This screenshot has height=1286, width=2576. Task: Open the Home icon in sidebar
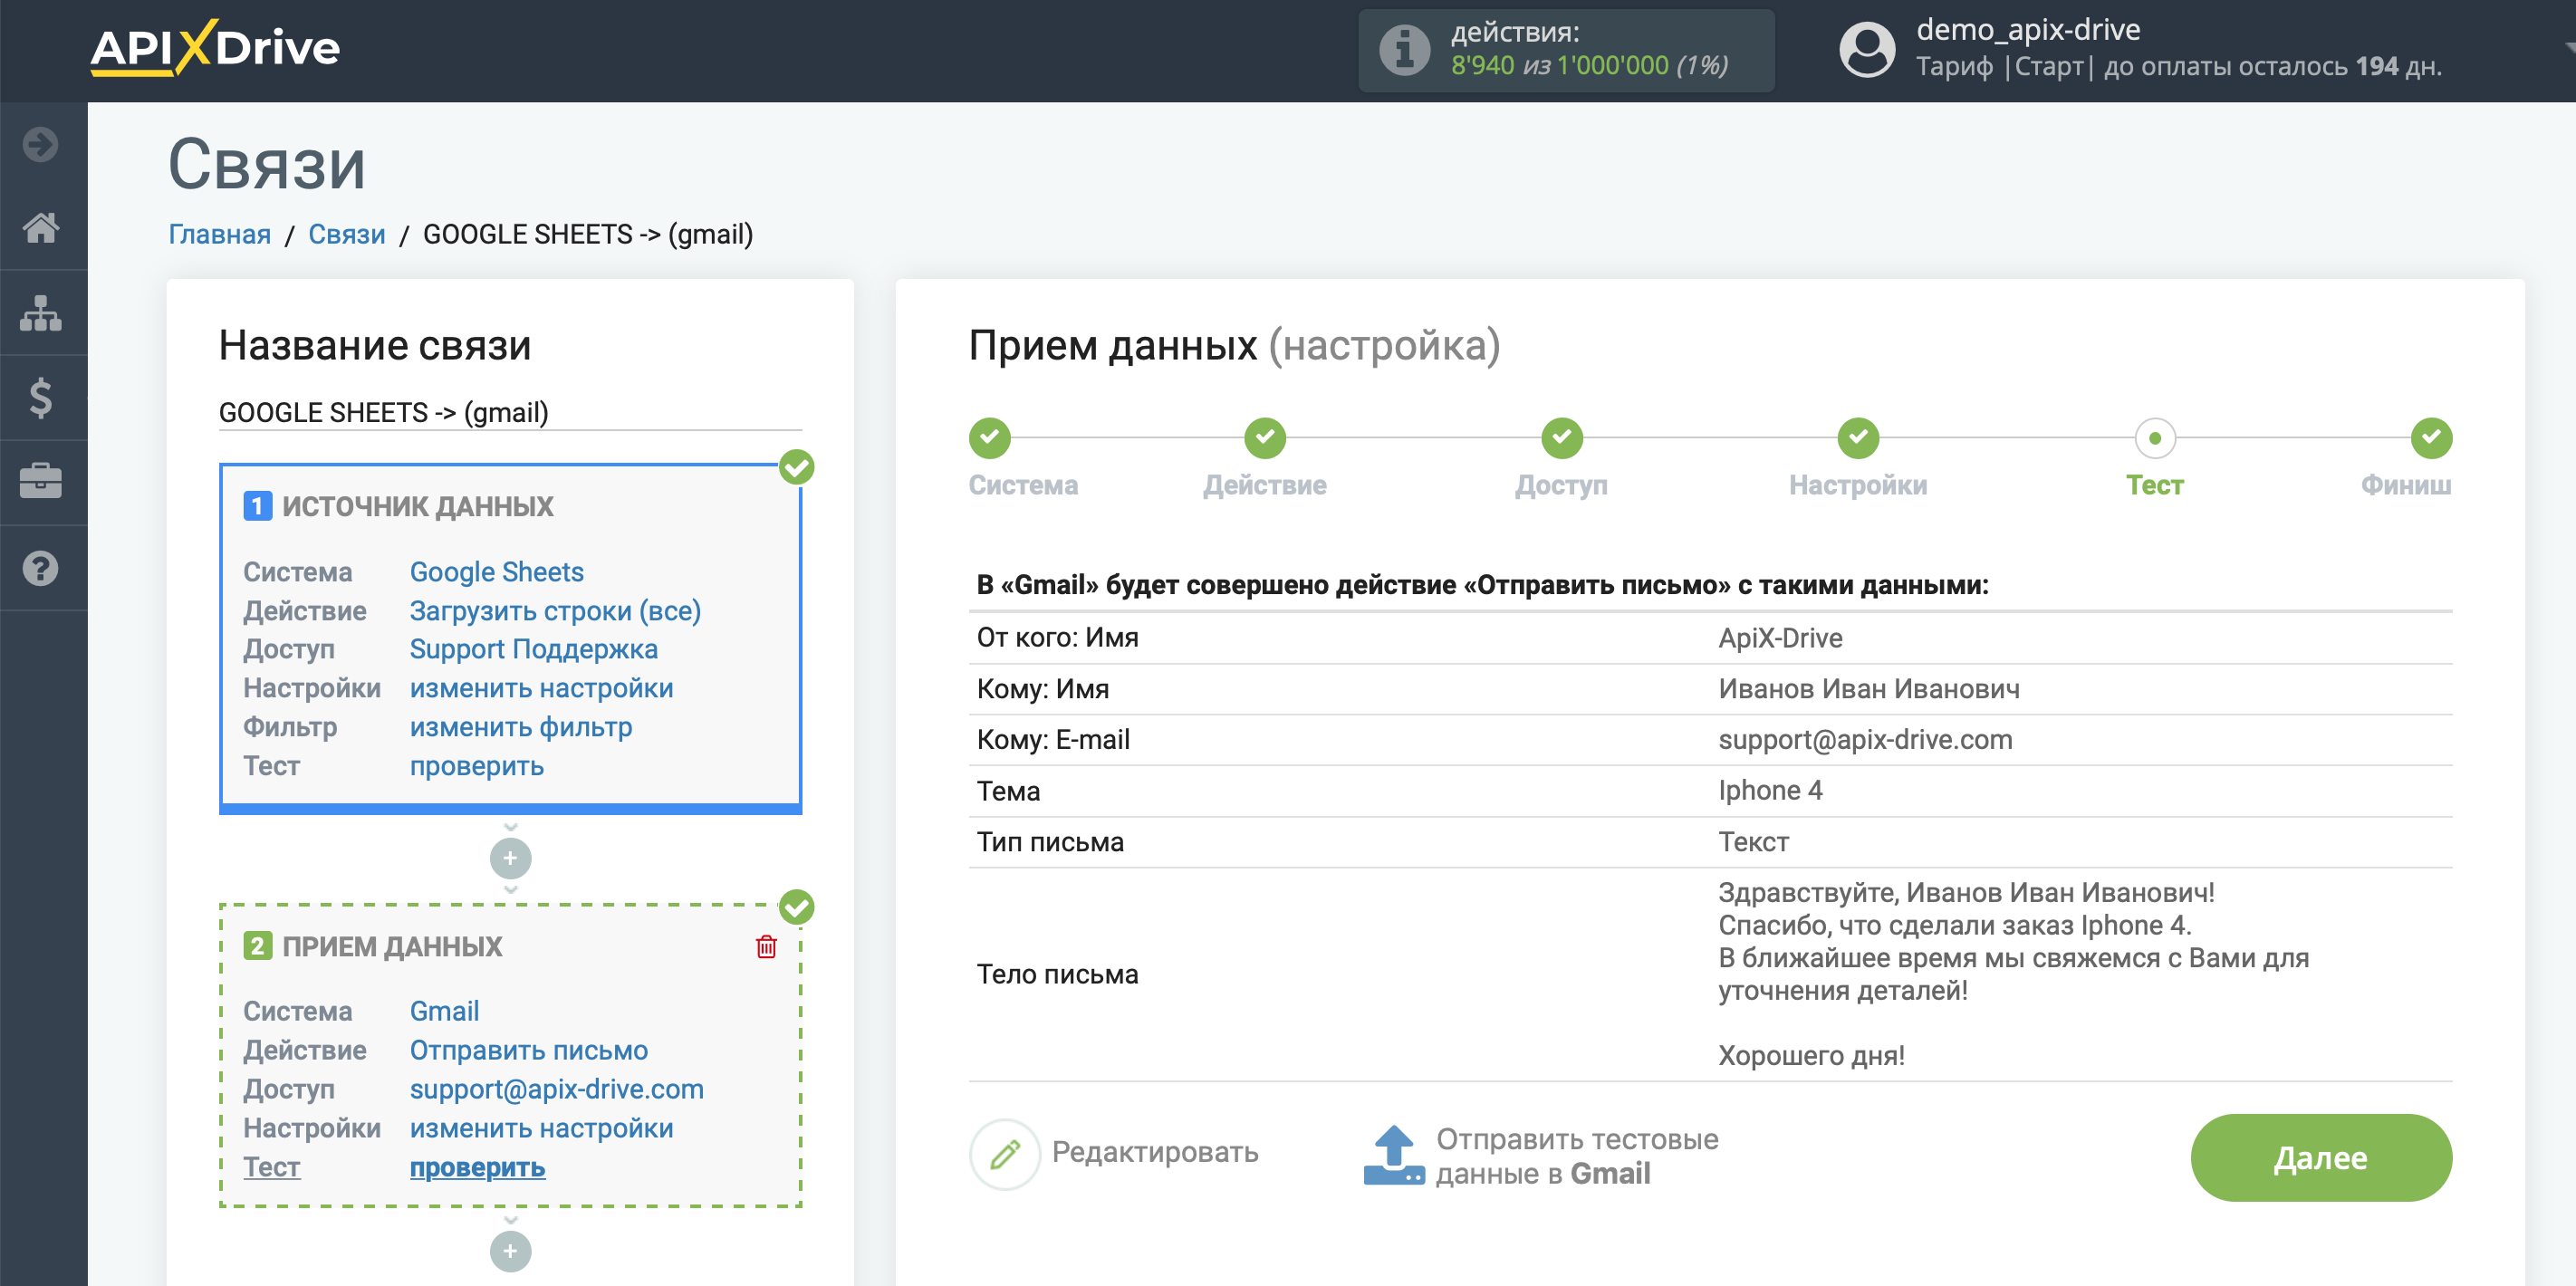pyautogui.click(x=41, y=228)
